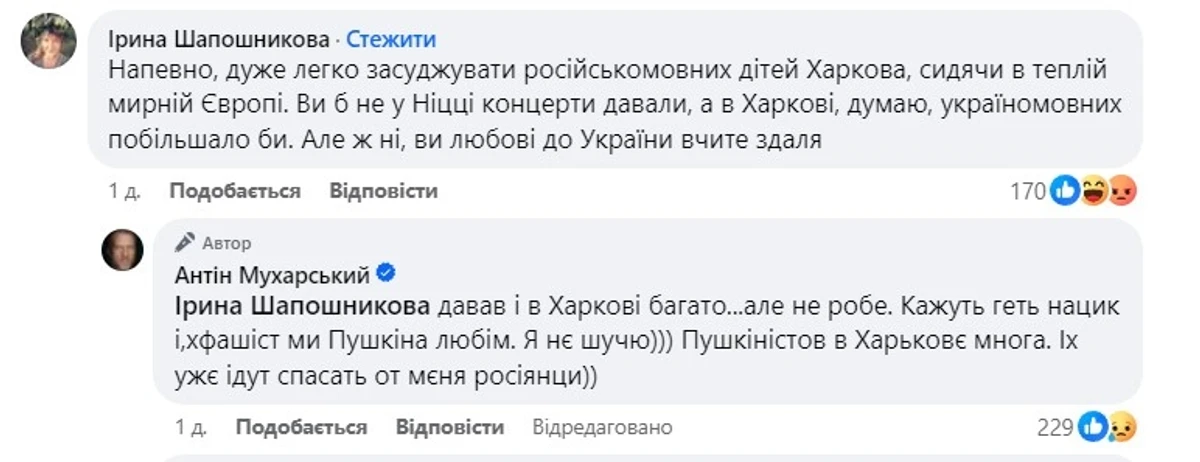Like Ірина's comment with Подобається
Viewport: 1200px width, 462px height.
[x=235, y=191]
